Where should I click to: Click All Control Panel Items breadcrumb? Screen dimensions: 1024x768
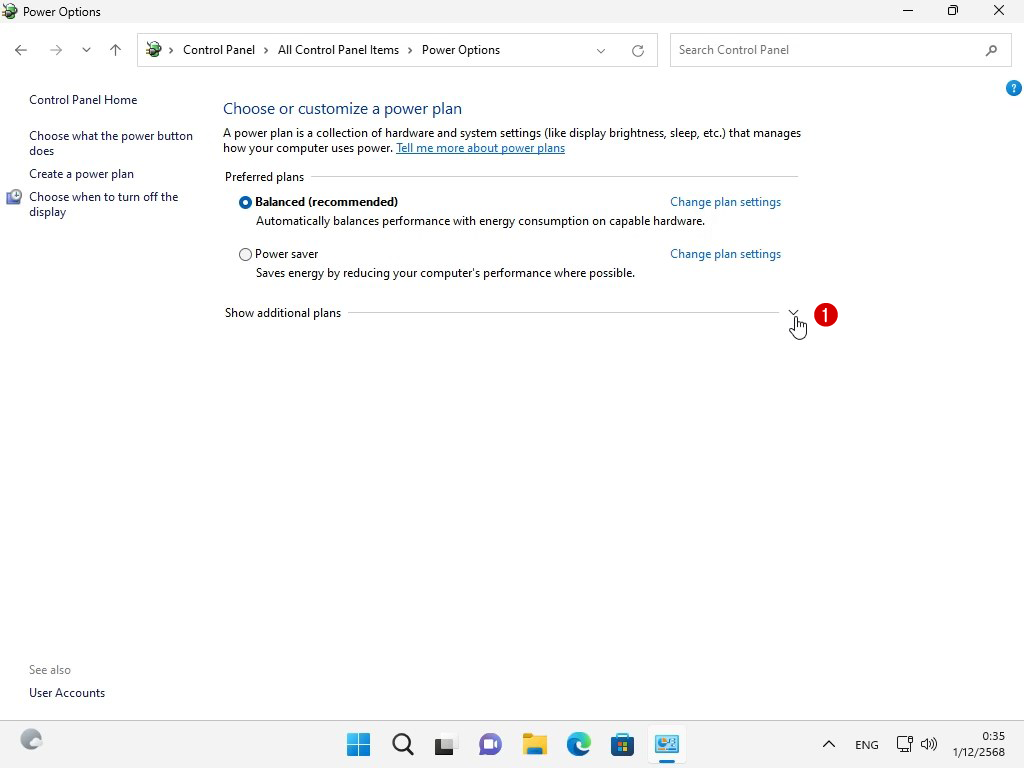[338, 50]
